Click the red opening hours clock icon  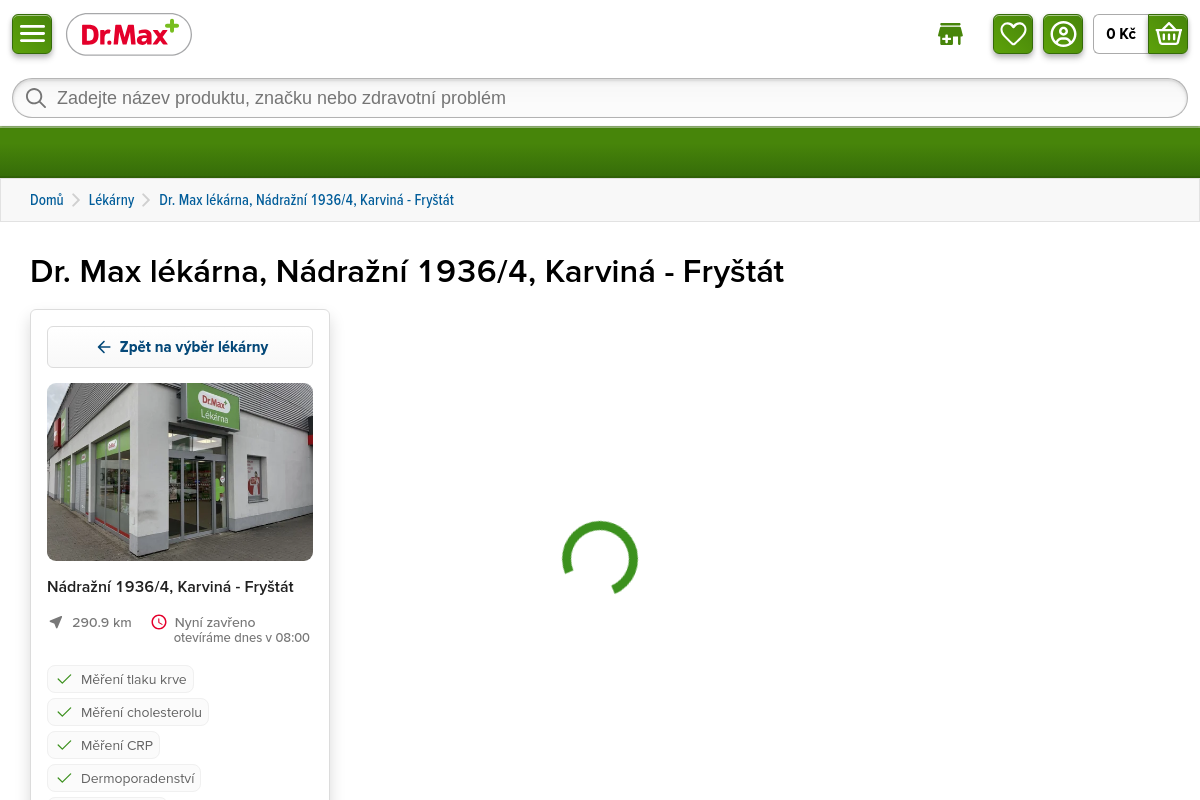pos(159,622)
